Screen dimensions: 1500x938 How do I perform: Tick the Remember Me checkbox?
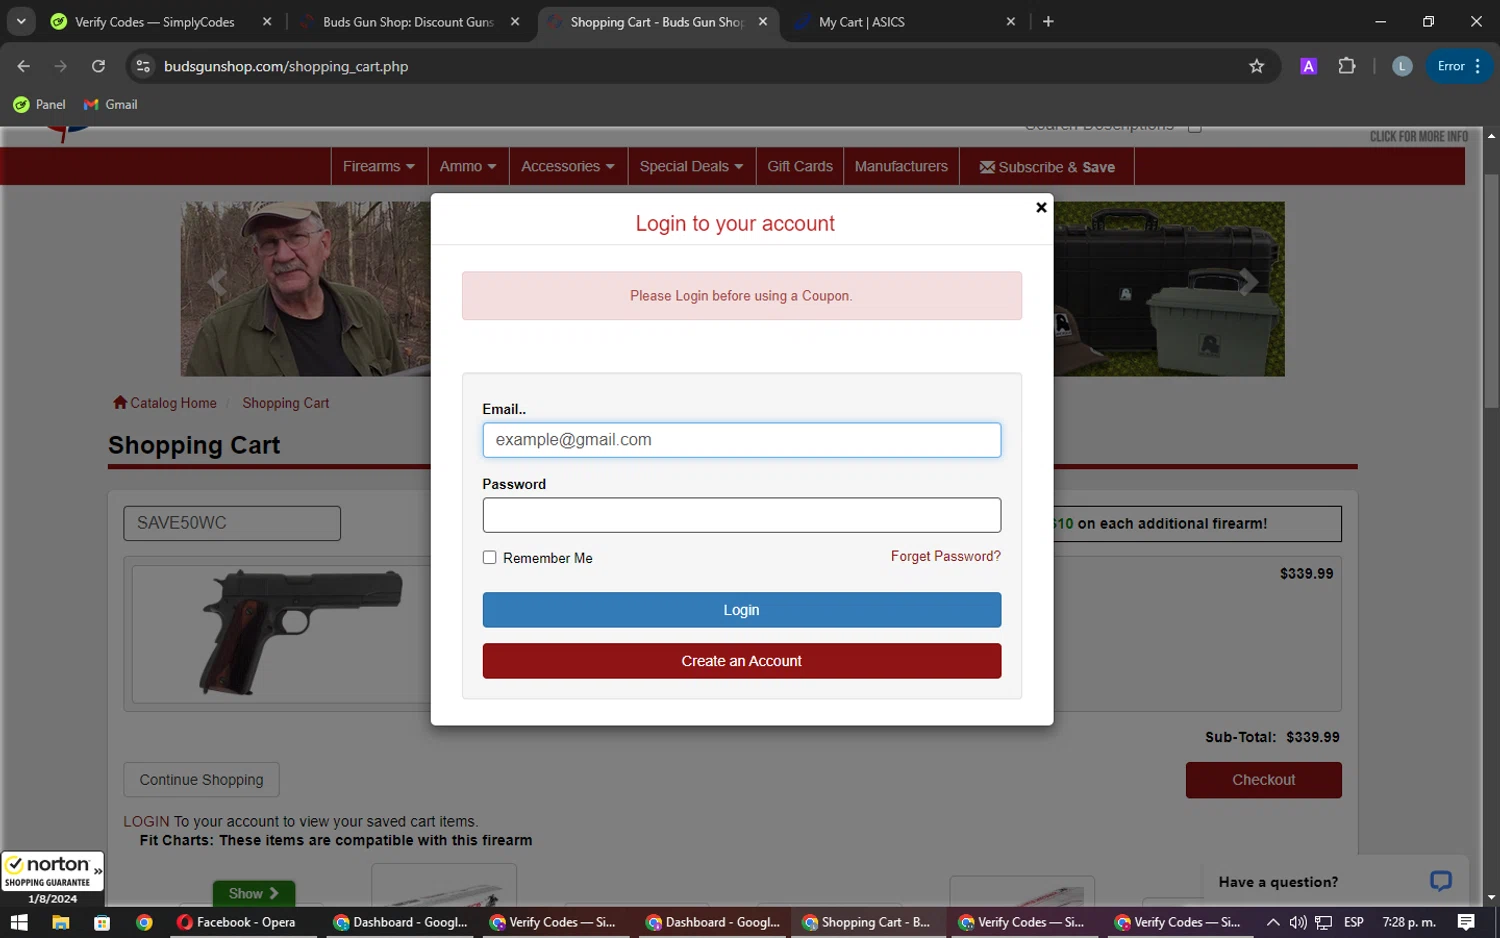[x=489, y=558]
